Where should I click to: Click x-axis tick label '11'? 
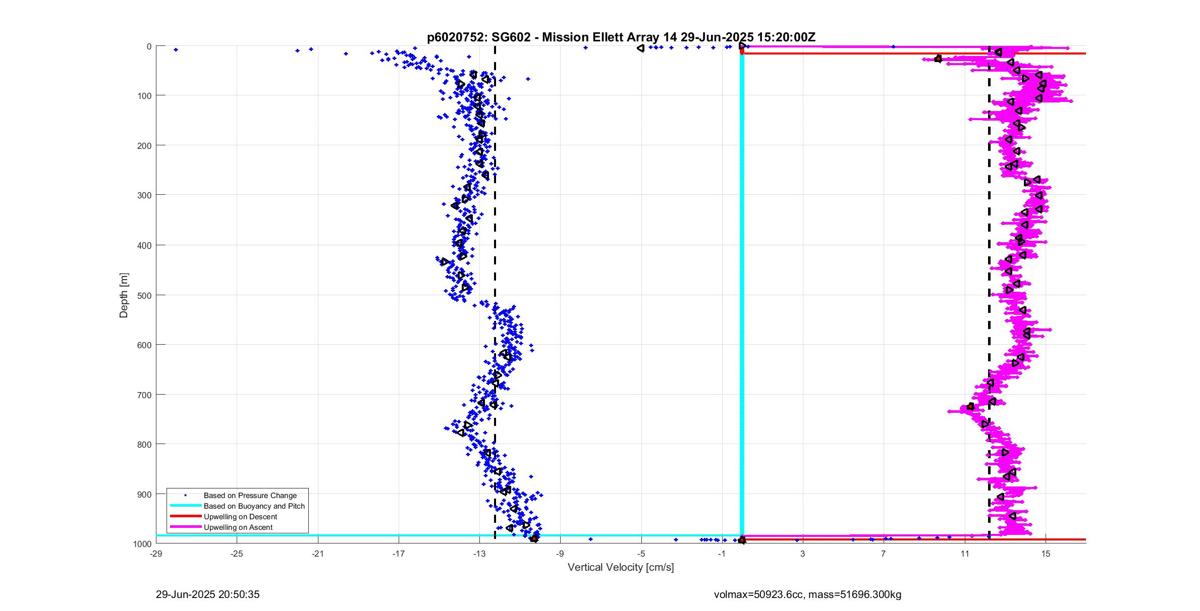pos(965,552)
